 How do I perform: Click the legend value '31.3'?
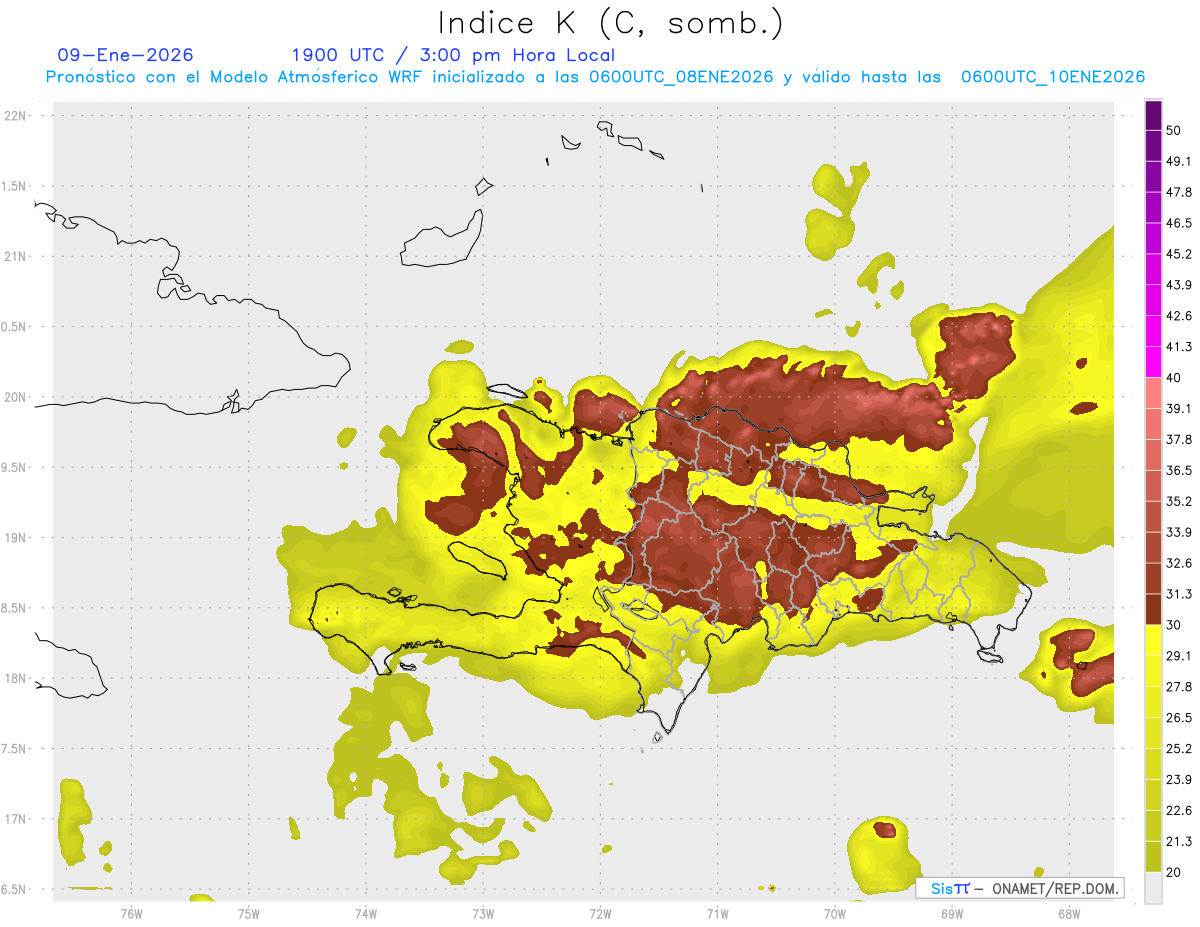(1179, 594)
